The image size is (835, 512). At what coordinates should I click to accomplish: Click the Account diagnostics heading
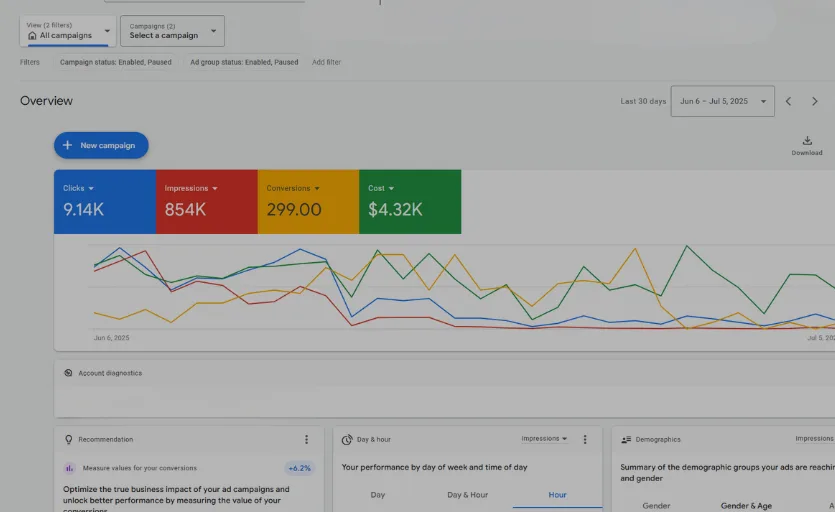(x=110, y=373)
